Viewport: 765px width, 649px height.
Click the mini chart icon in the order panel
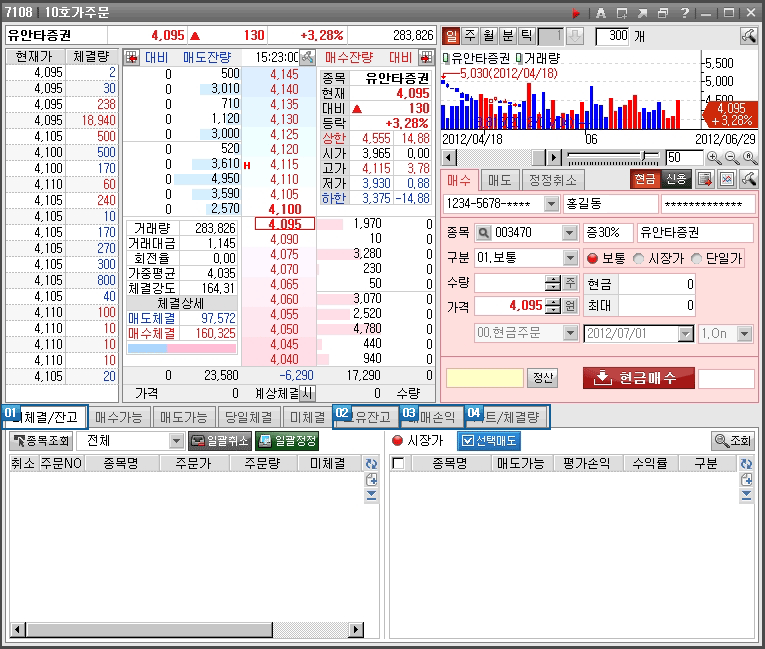(x=726, y=180)
